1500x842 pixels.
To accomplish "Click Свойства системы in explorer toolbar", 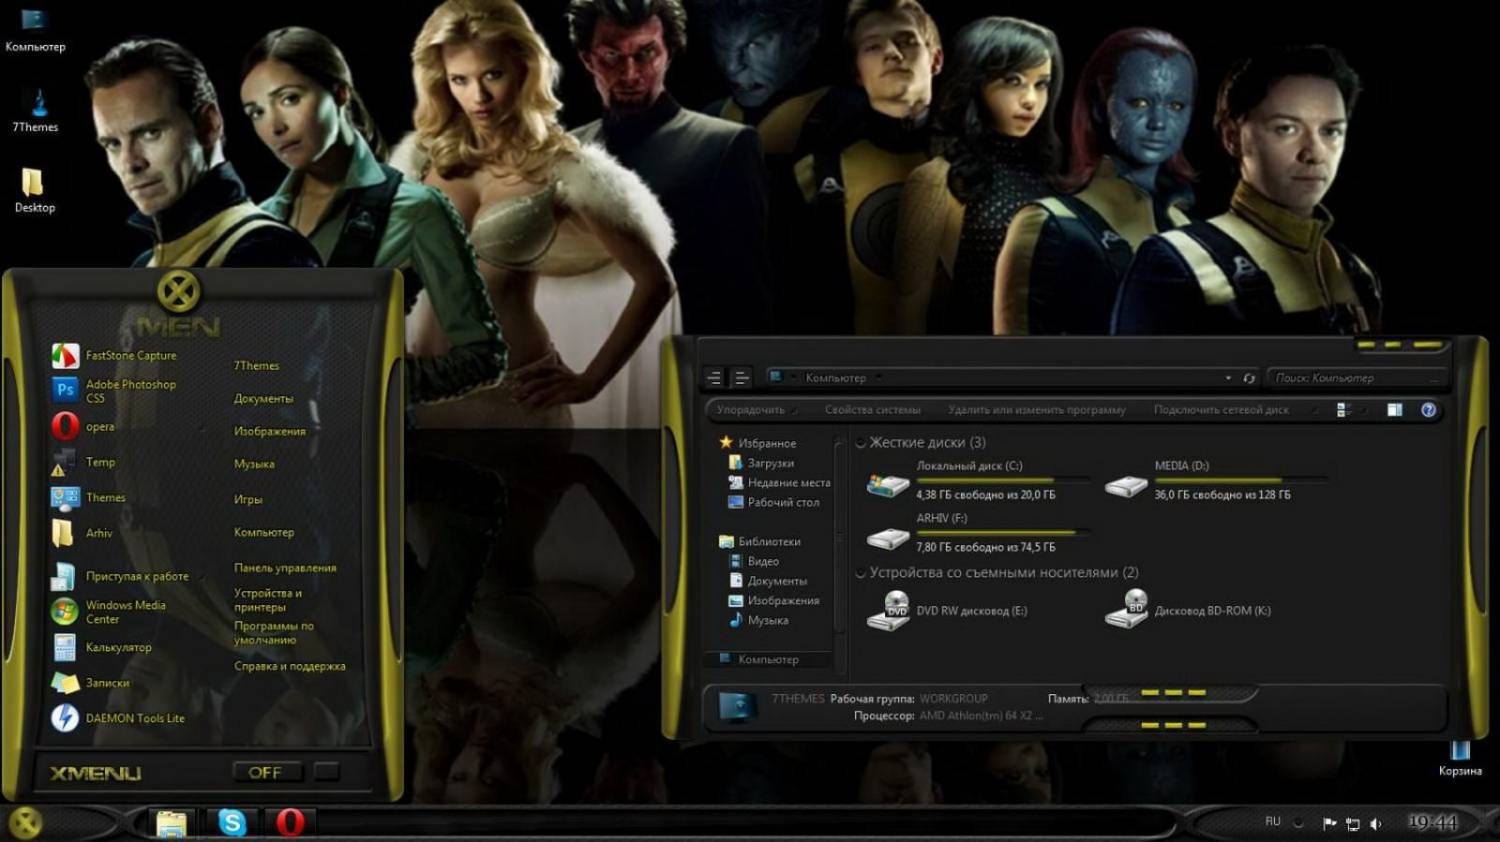I will coord(872,410).
